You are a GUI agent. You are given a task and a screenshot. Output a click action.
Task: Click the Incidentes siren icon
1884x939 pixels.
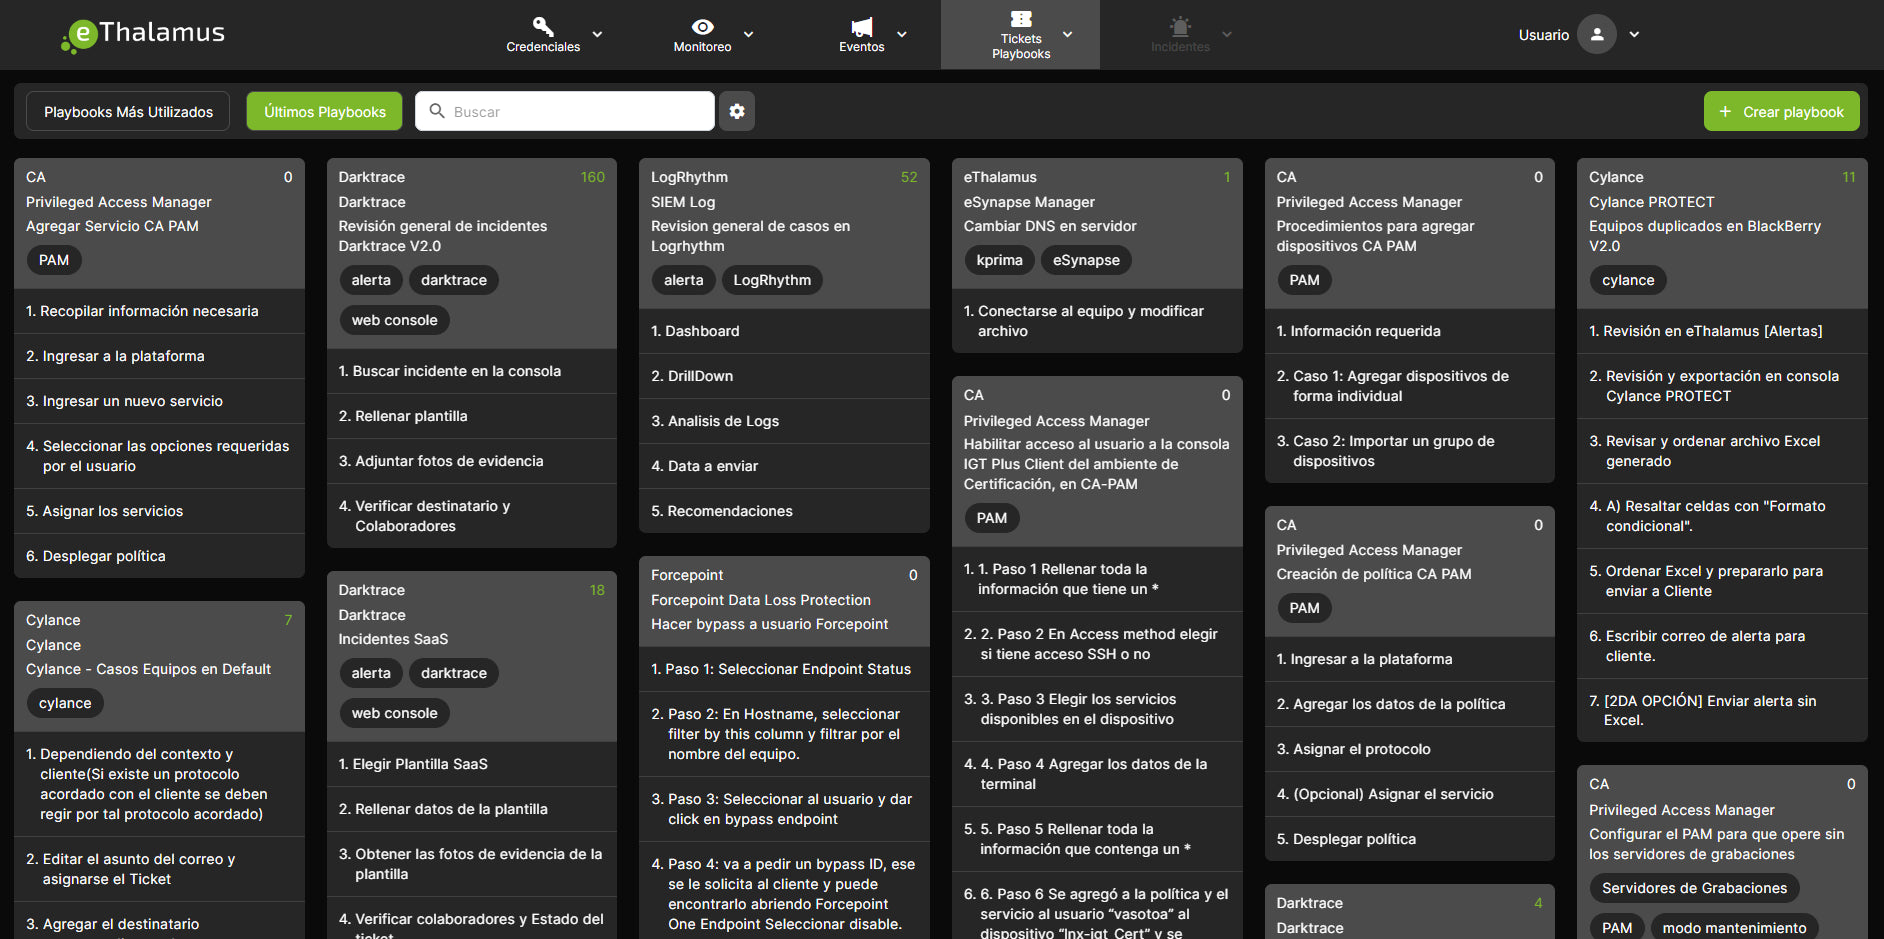(x=1180, y=26)
